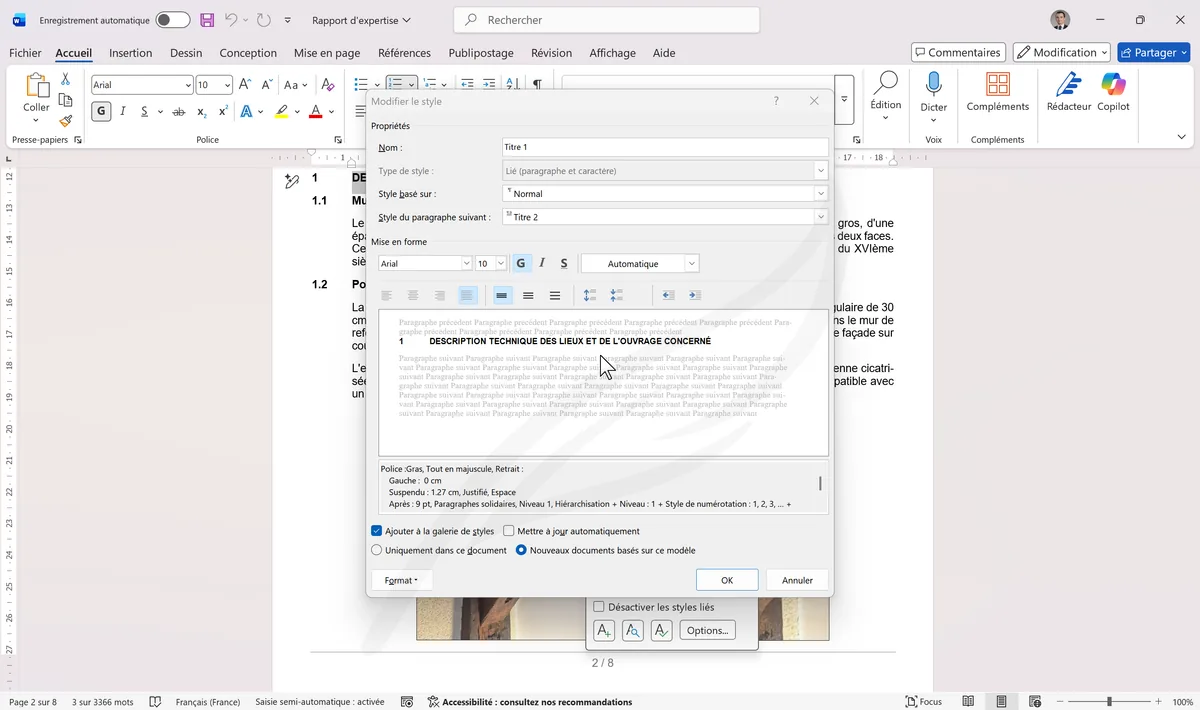The width and height of the screenshot is (1200, 710).
Task: Click the italic button in Mise en forme
Action: [542, 263]
